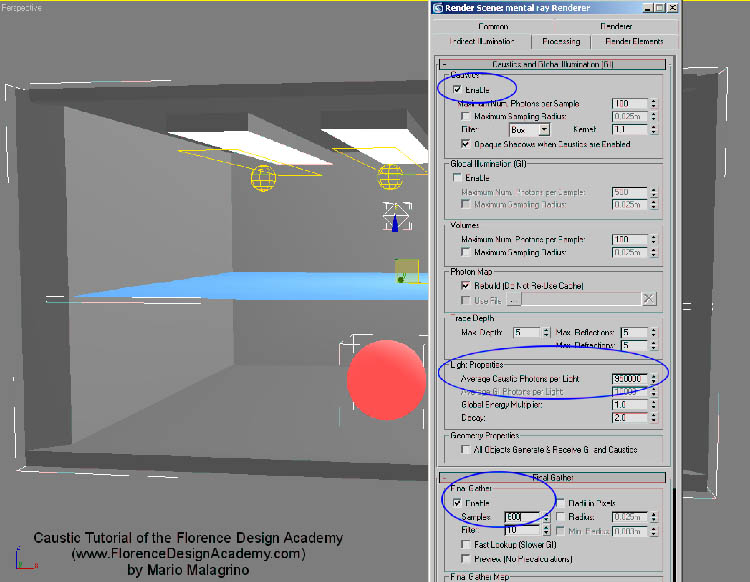This screenshot has height=582, width=750.
Task: Toggle Opaque Shadows when Caustics are Enabled
Action: (x=465, y=143)
